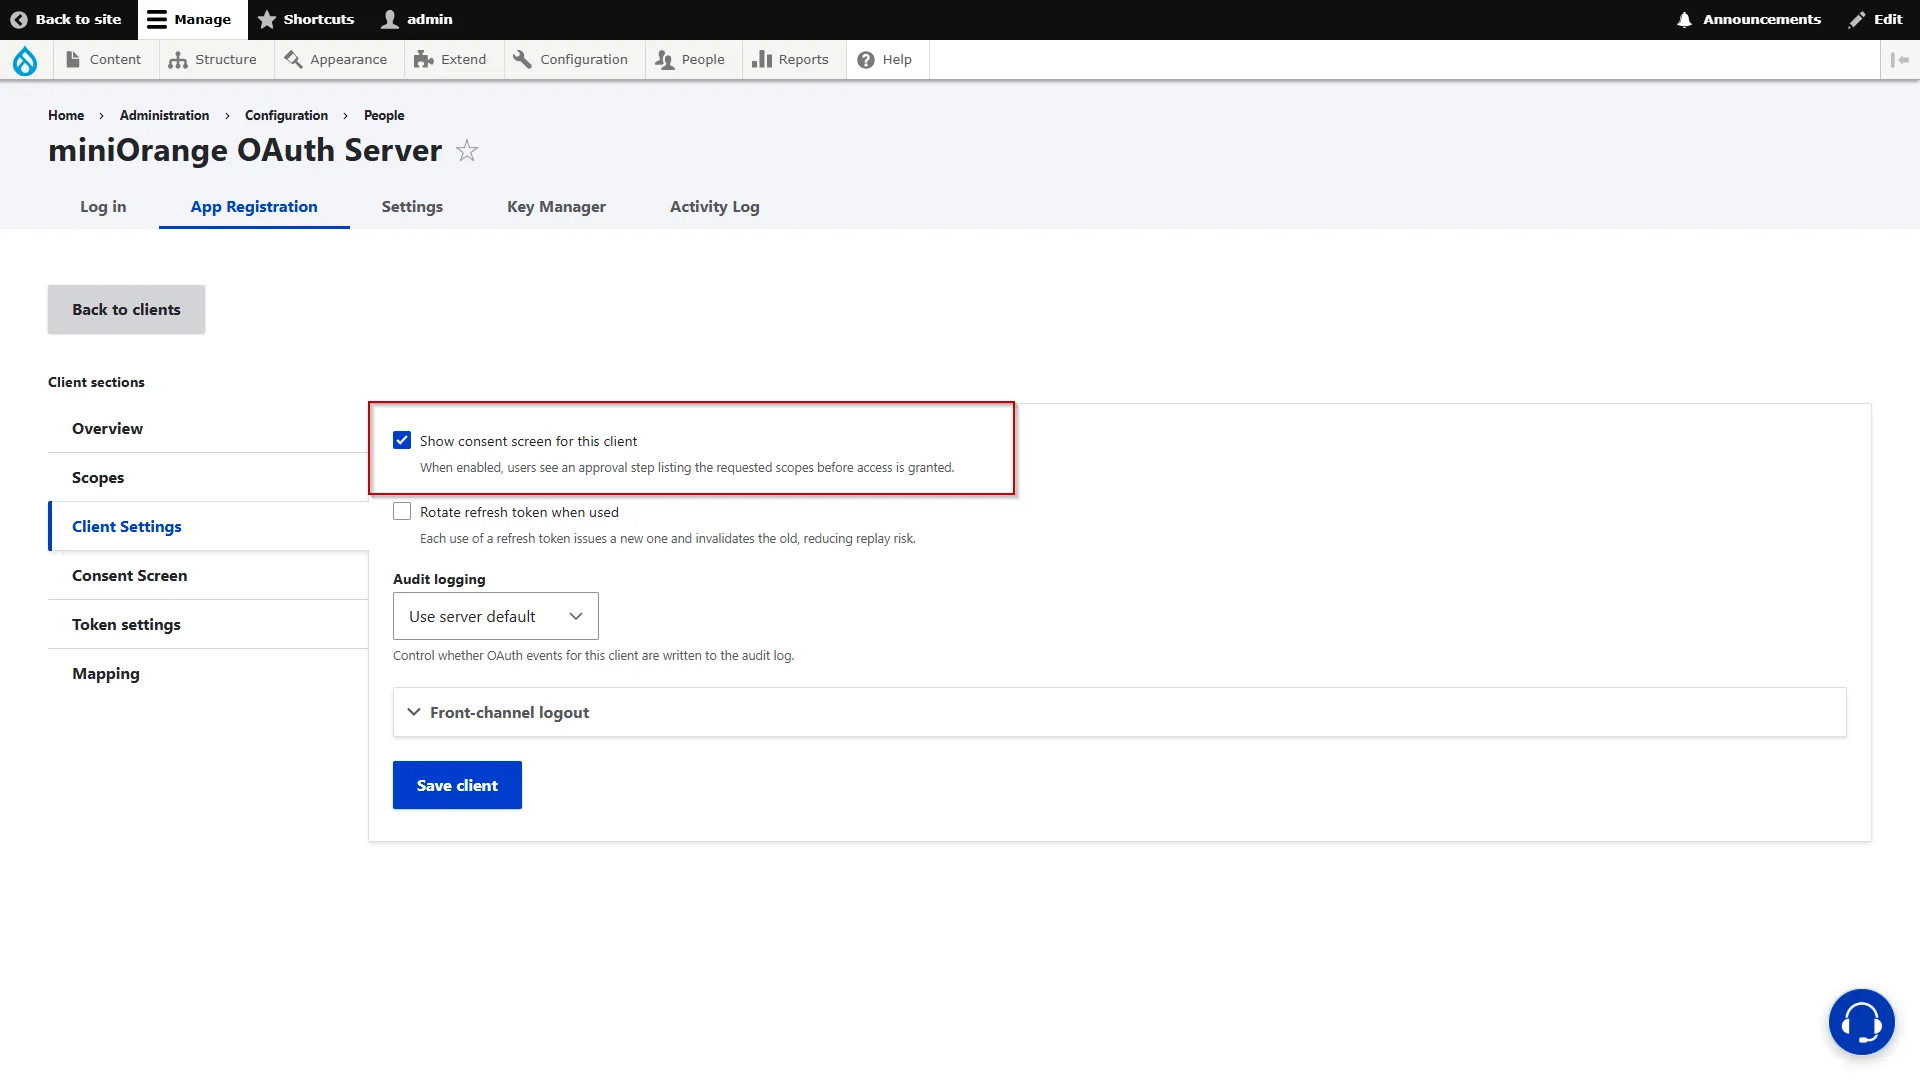Open the Key Manager tab
Image resolution: width=1920 pixels, height=1080 pixels.
(x=556, y=206)
